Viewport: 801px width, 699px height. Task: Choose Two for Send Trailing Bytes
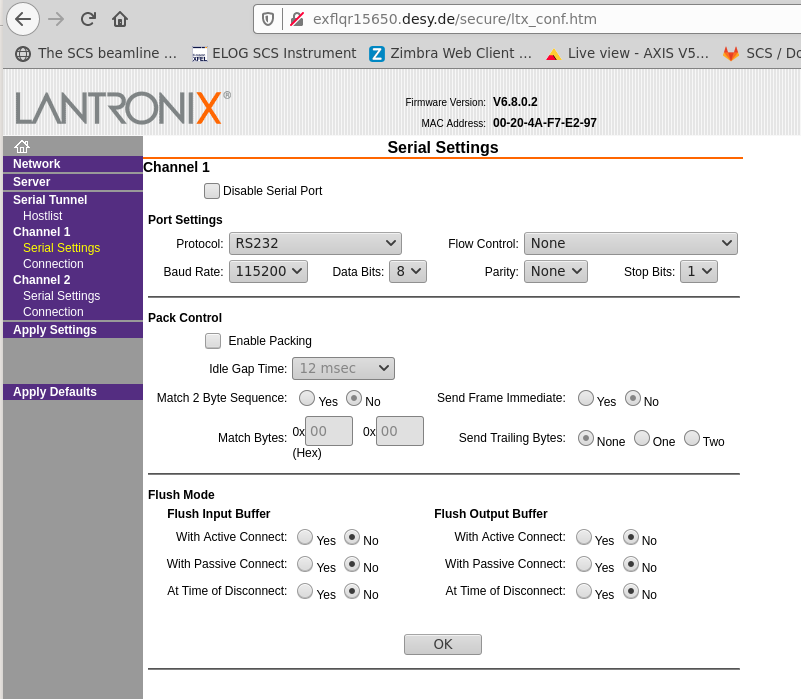click(692, 438)
